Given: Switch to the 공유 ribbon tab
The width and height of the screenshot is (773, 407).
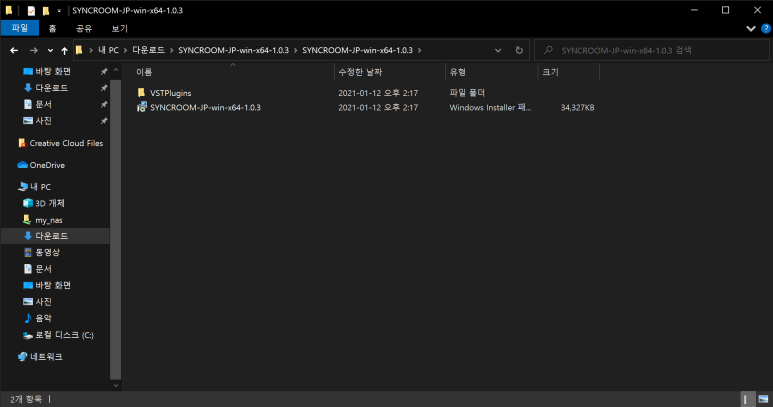Looking at the screenshot, I should click(x=84, y=29).
